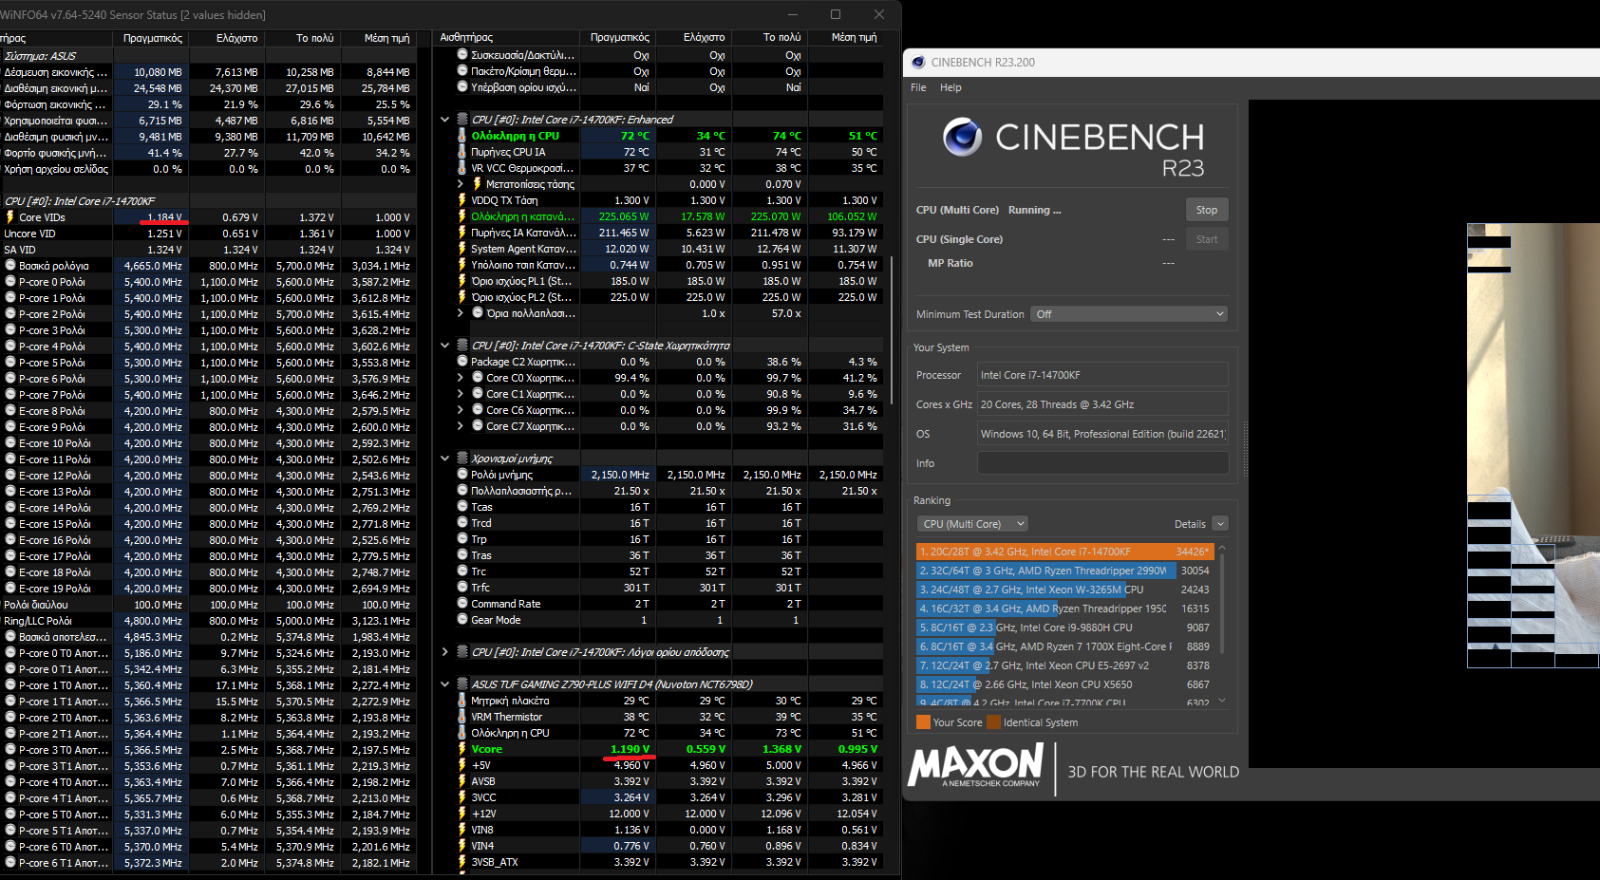Click the icon for Συσκευασία/Δακτύλι... row
The image size is (1600, 880).
click(x=462, y=55)
